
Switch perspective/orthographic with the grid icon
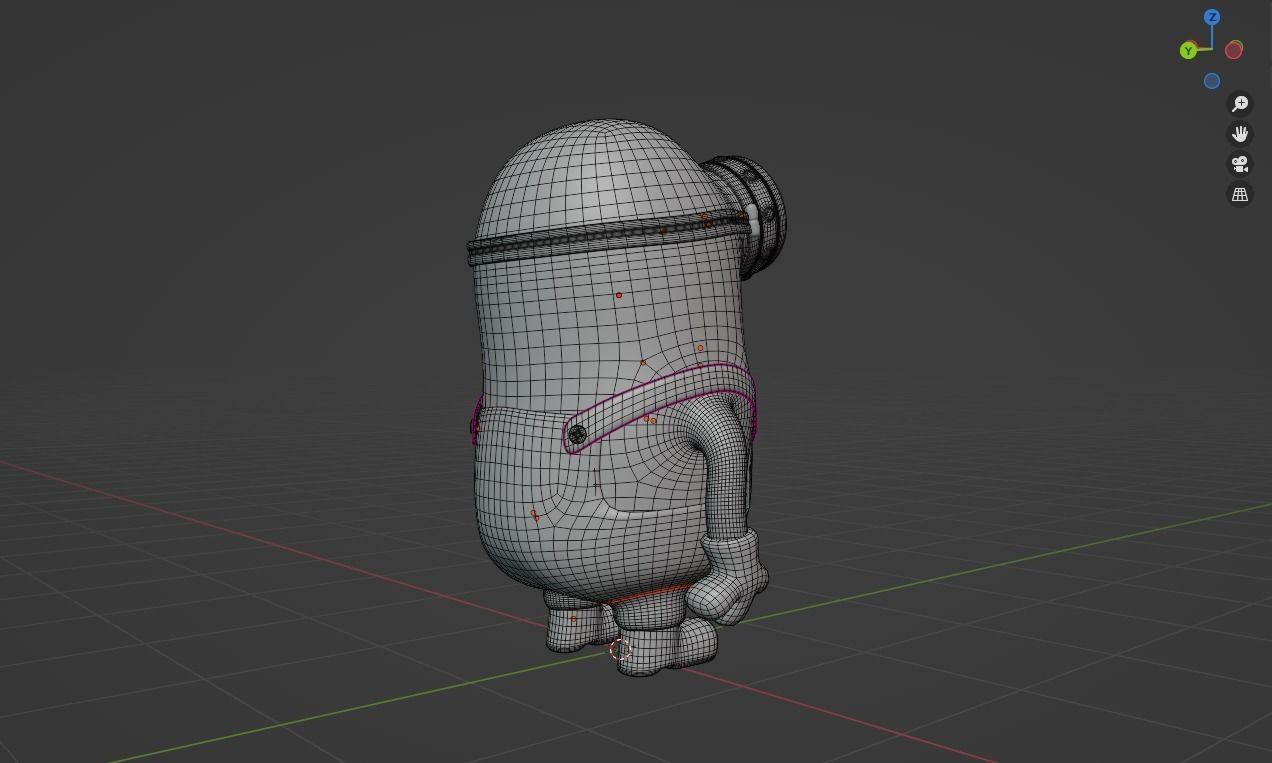(1240, 194)
